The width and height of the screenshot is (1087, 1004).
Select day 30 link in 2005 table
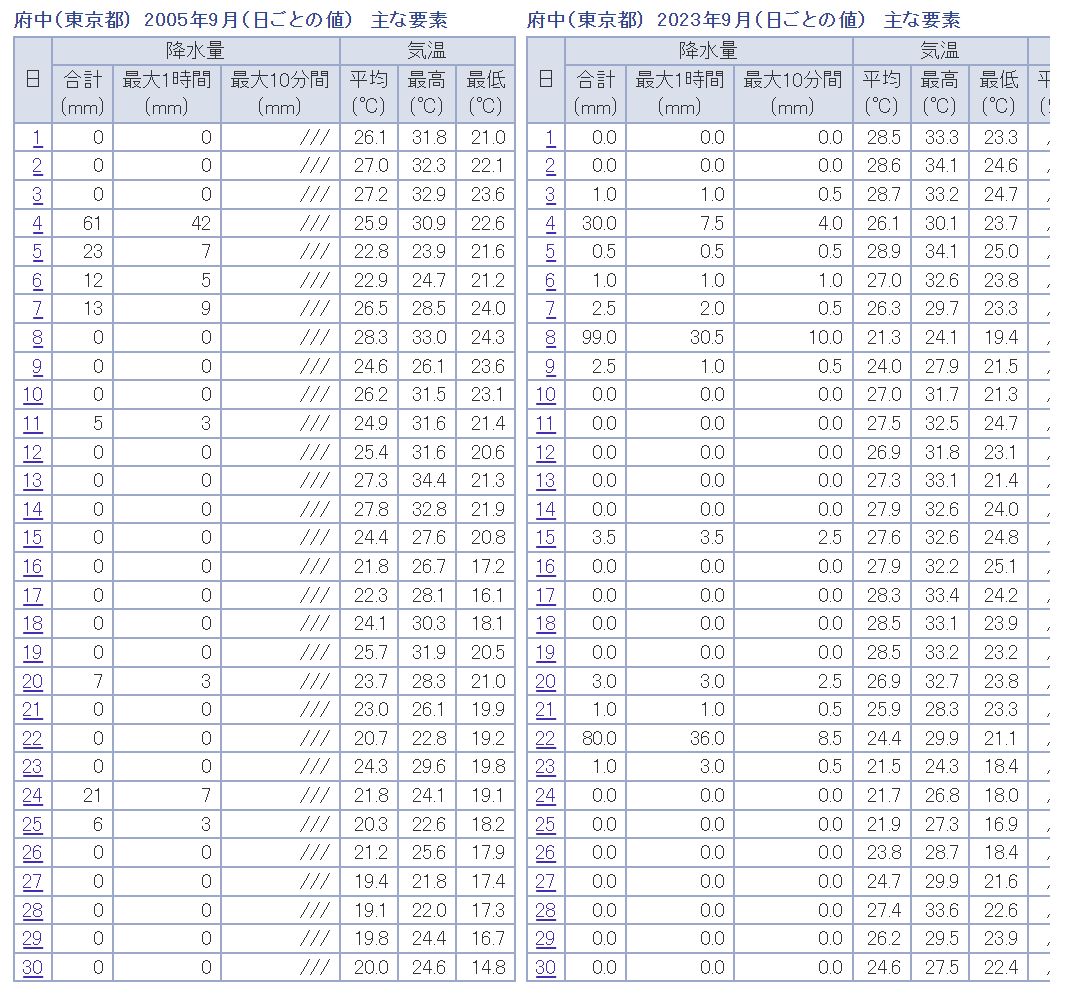(33, 967)
